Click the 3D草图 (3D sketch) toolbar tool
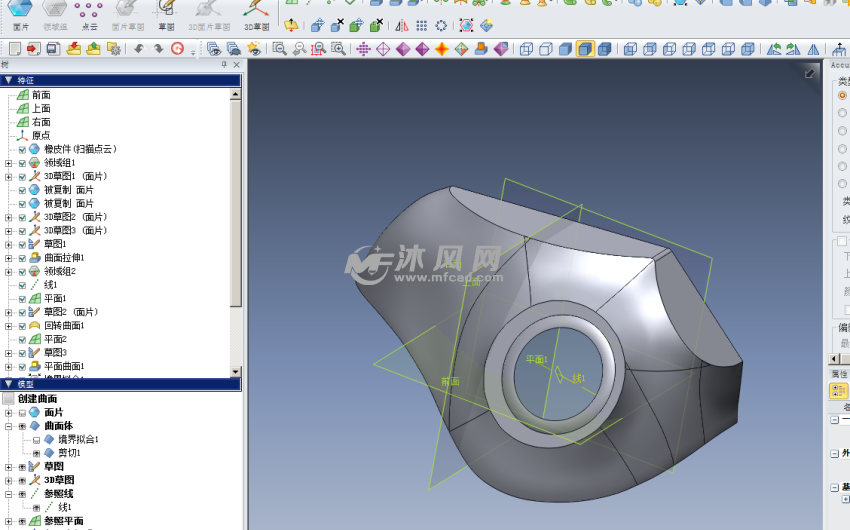 tap(257, 14)
